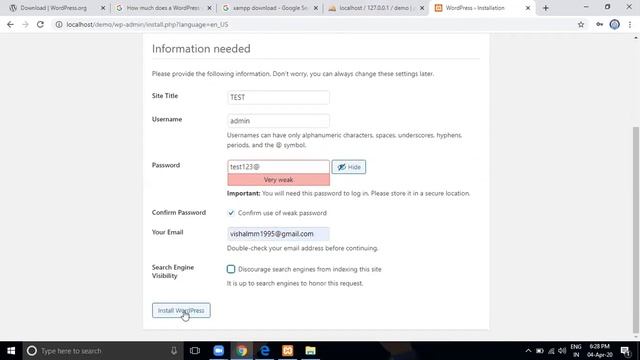The height and width of the screenshot is (360, 640).
Task: Open Chrome from the taskbar
Action: [242, 351]
